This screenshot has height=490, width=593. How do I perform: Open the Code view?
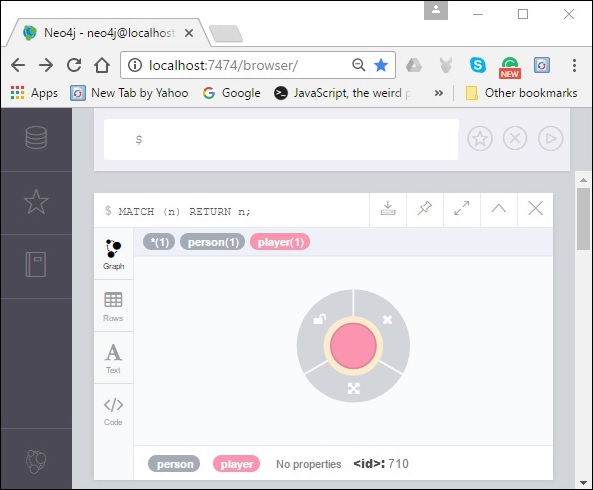click(x=113, y=411)
